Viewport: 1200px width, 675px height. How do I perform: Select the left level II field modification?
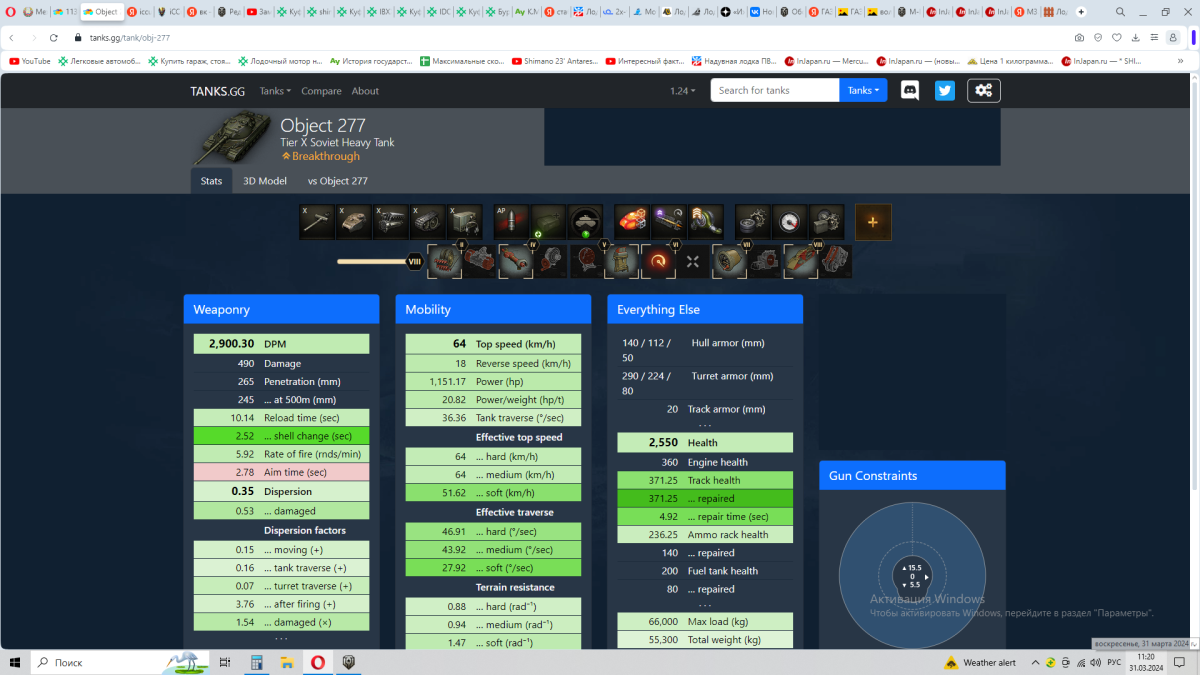click(444, 262)
